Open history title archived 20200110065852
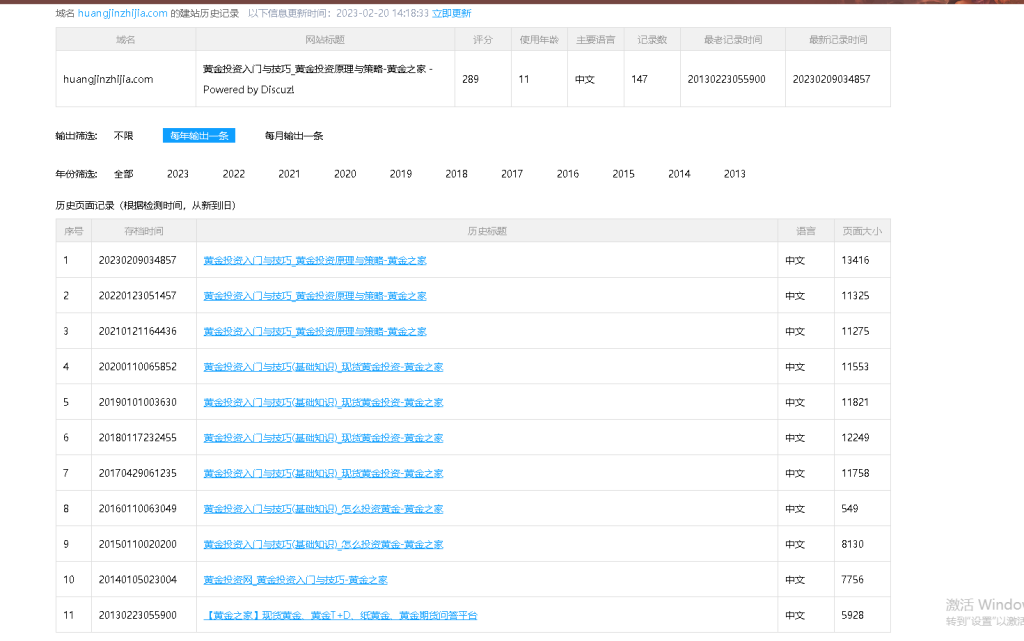This screenshot has width=1024, height=641. click(323, 367)
